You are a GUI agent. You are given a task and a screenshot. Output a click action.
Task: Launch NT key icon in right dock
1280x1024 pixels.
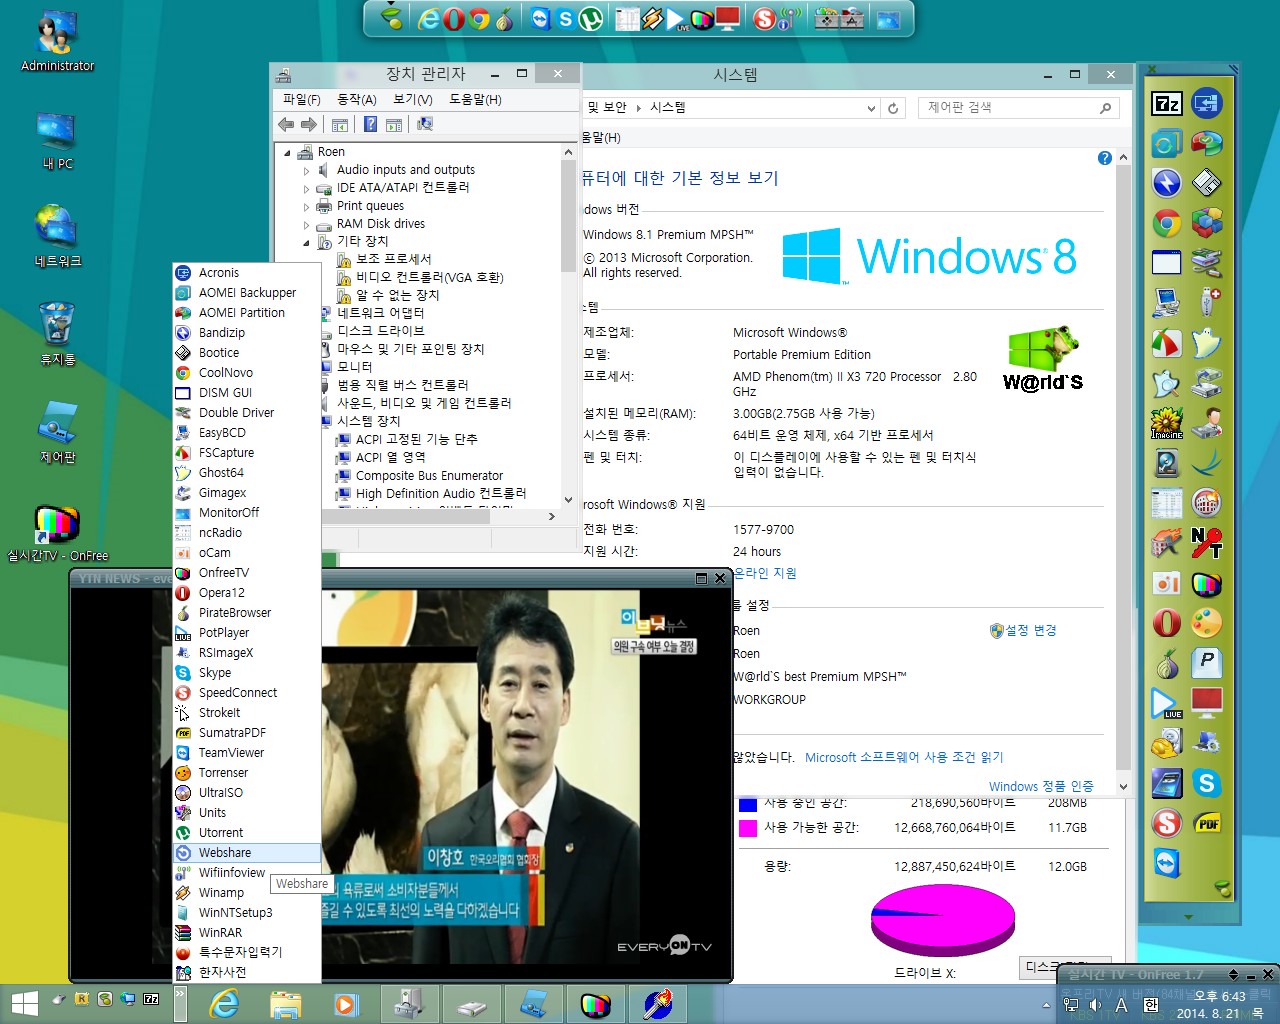coord(1207,543)
